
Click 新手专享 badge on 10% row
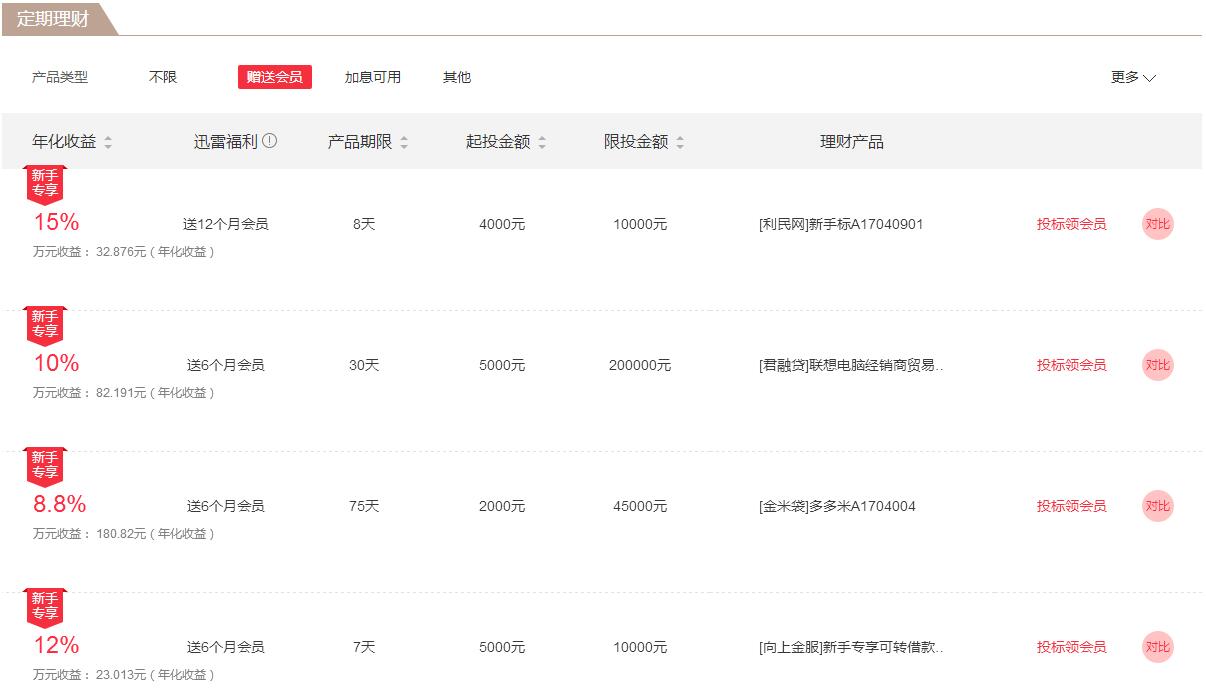tap(45, 325)
